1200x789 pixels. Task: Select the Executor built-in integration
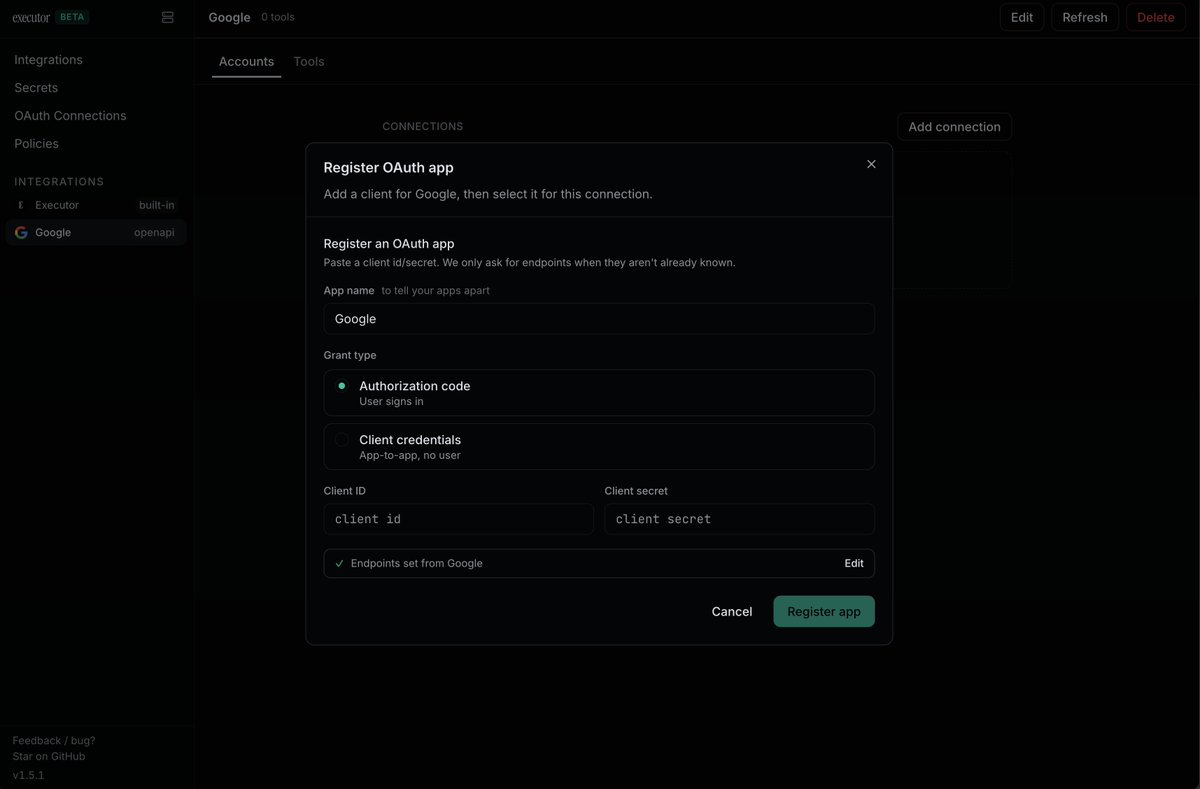(96, 205)
